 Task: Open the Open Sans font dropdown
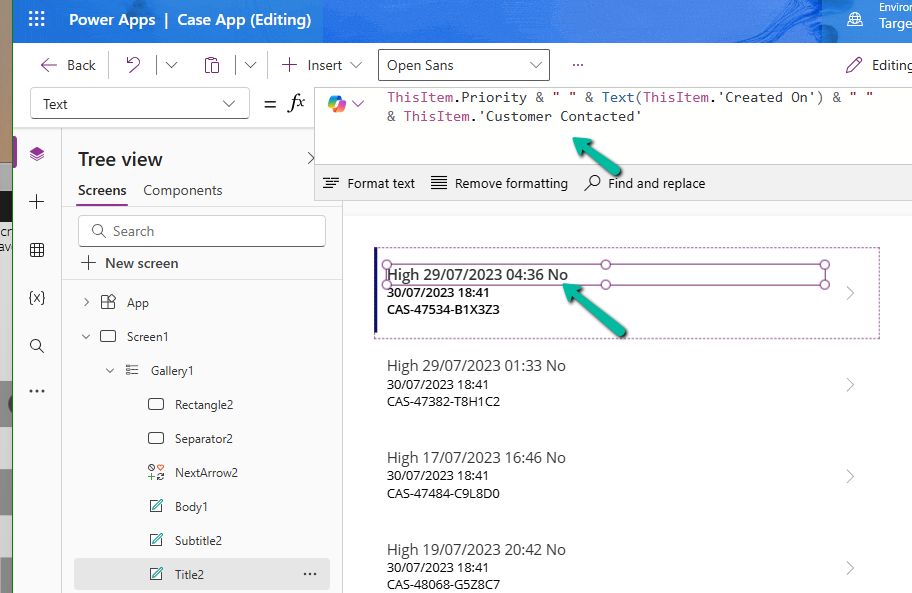463,64
